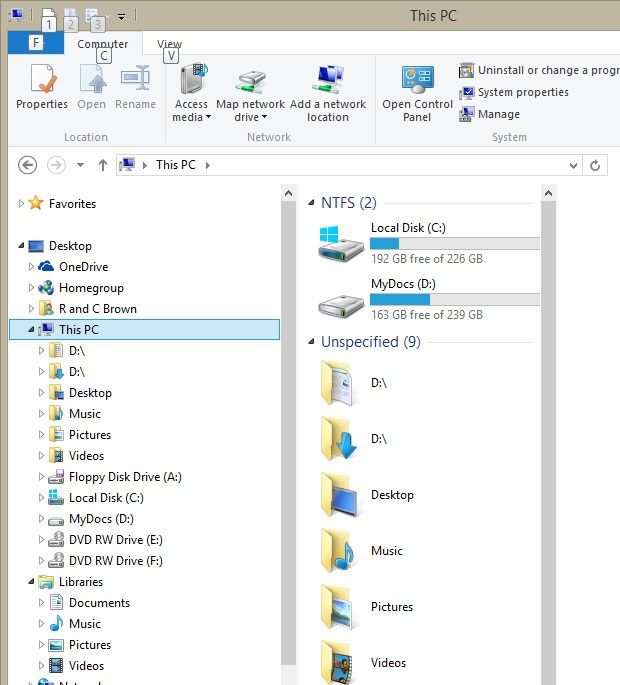
Task: Click the Map network drive icon
Action: pyautogui.click(x=250, y=80)
